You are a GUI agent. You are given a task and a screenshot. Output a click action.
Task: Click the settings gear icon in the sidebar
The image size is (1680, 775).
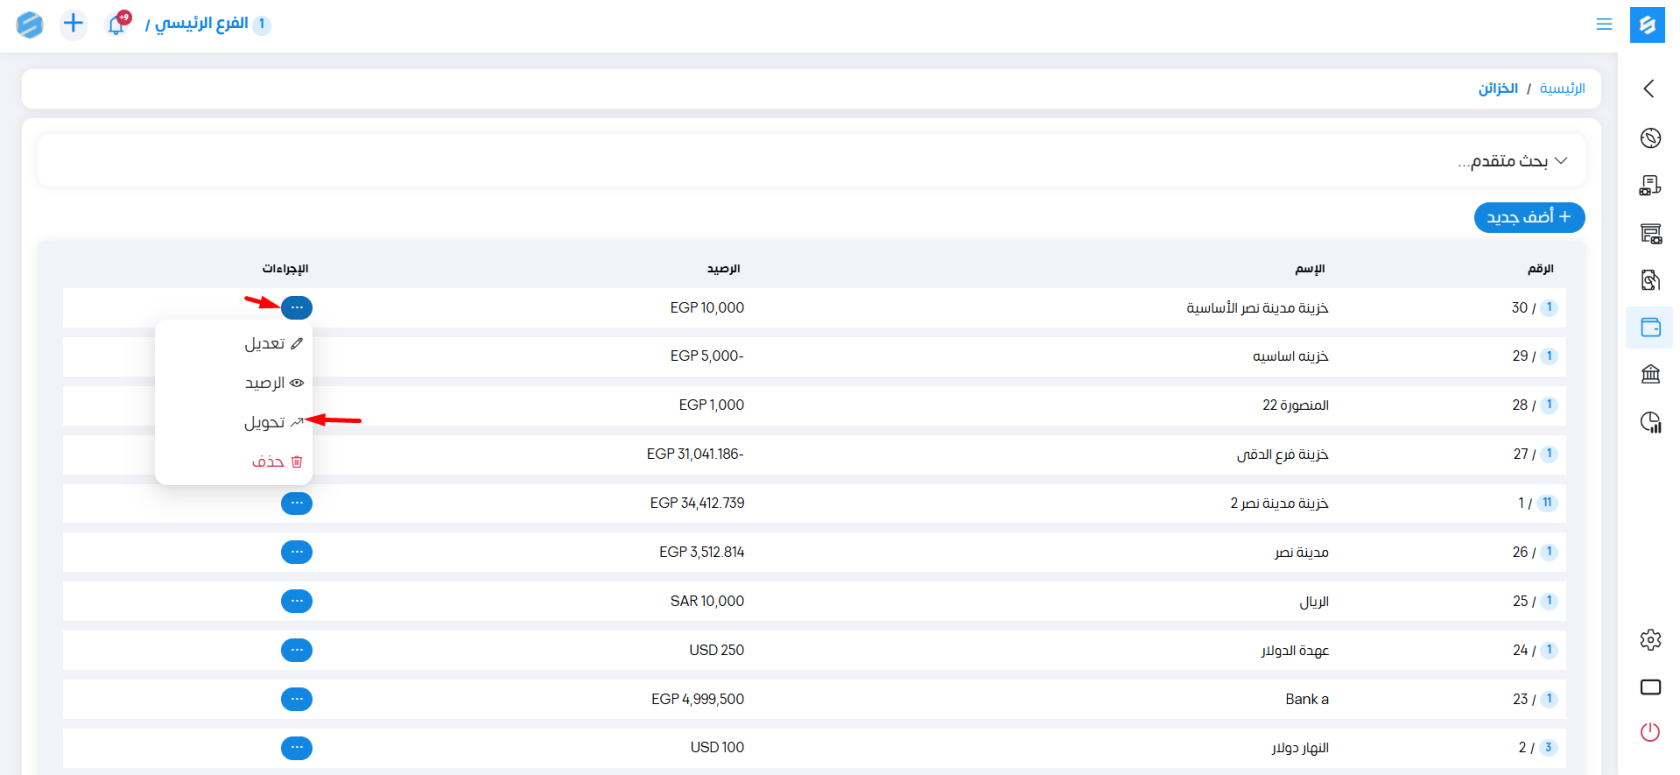tap(1650, 640)
